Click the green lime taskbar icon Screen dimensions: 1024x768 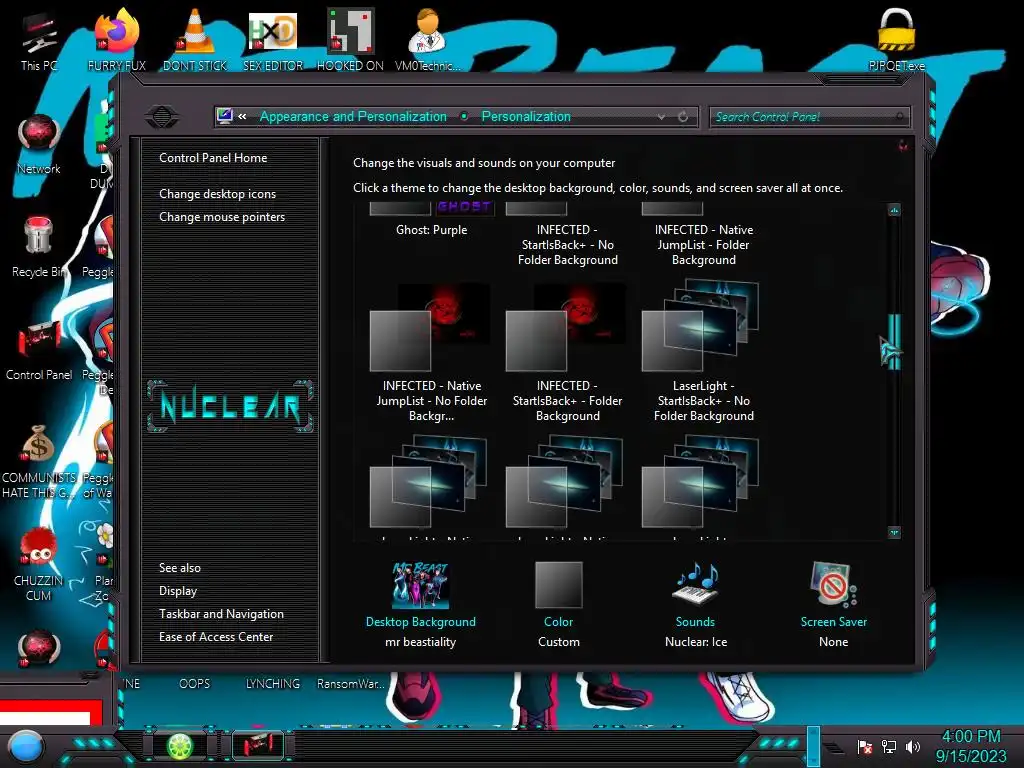coord(180,746)
